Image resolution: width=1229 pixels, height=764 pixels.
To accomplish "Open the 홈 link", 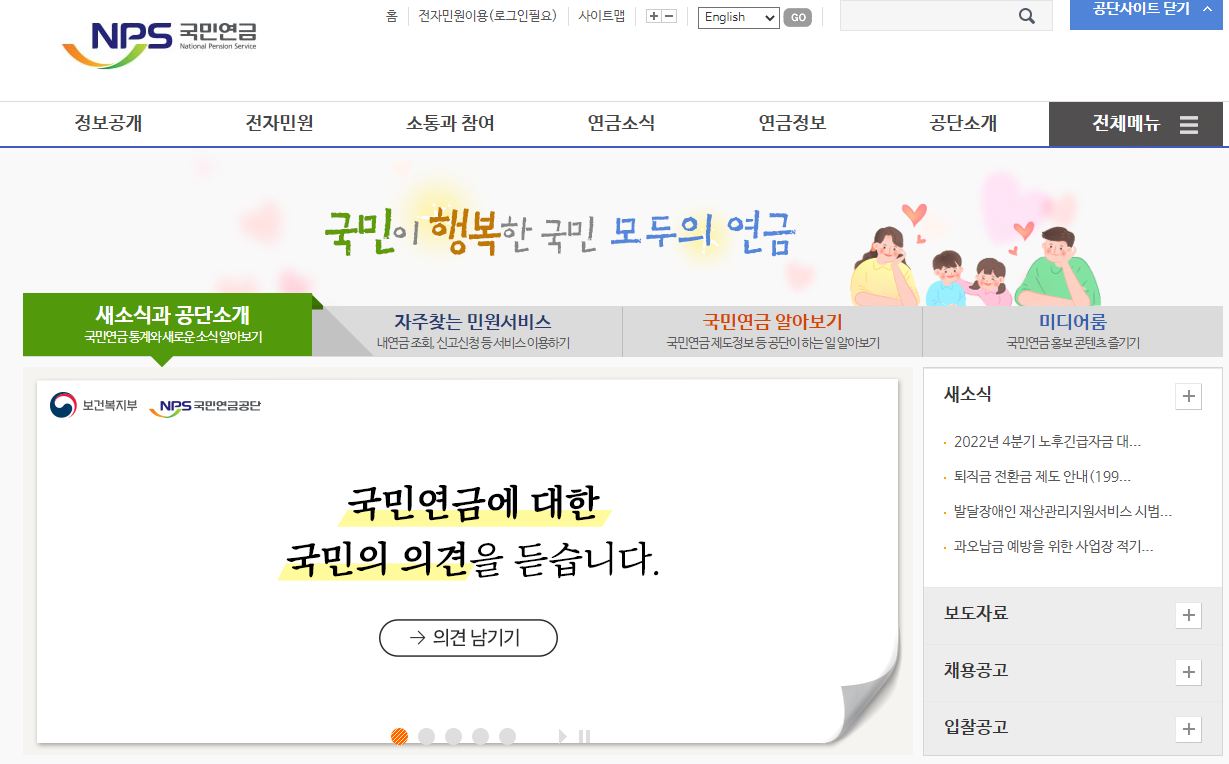I will pyautogui.click(x=391, y=16).
